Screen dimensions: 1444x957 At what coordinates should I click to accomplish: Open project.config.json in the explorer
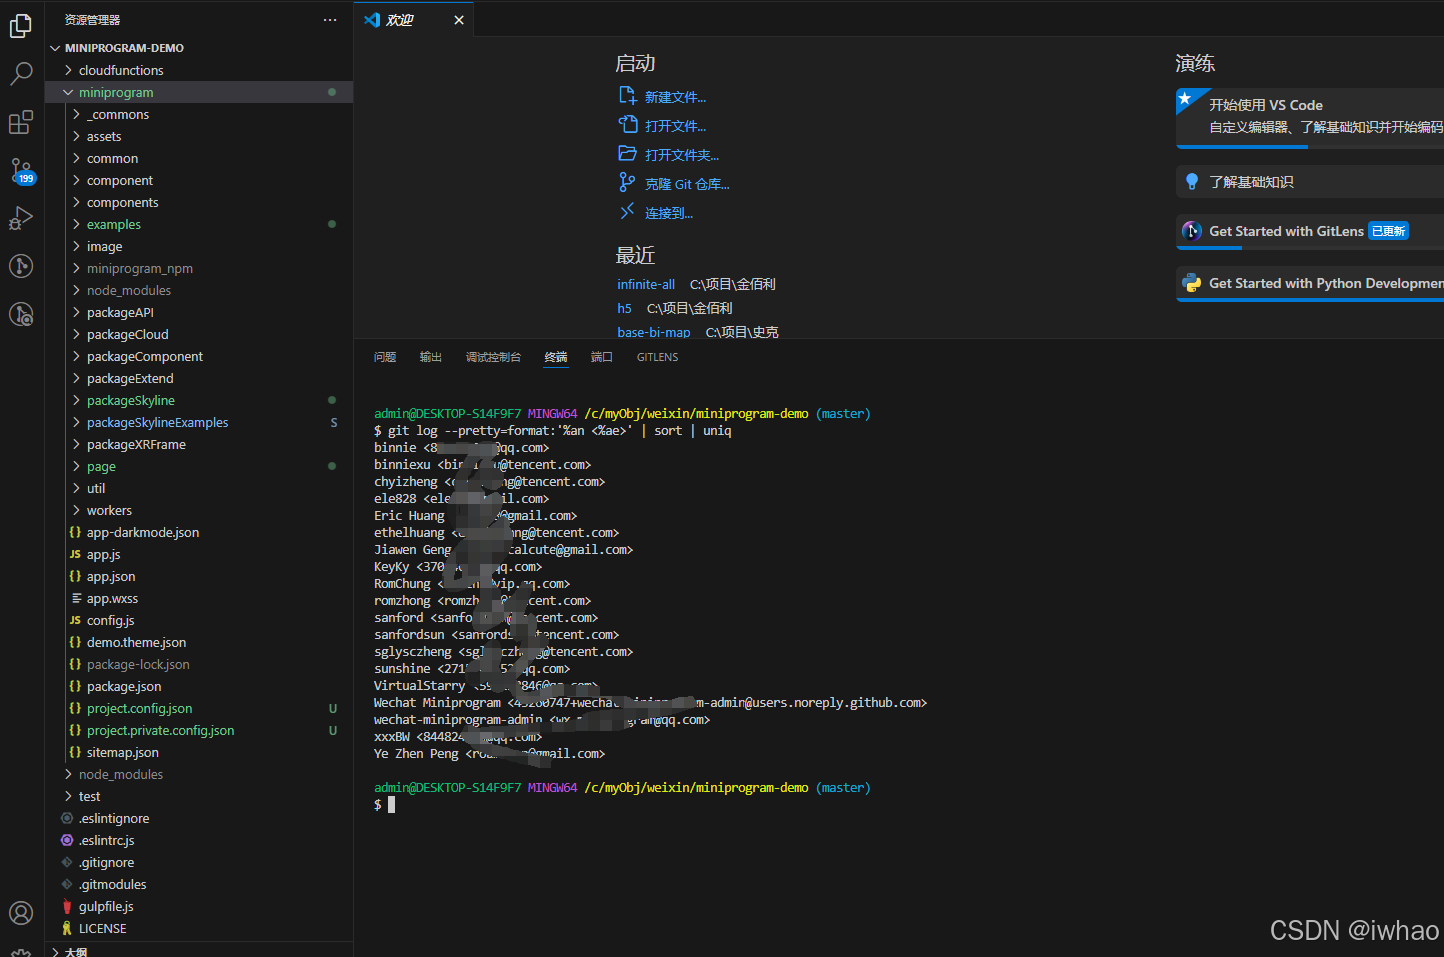139,708
